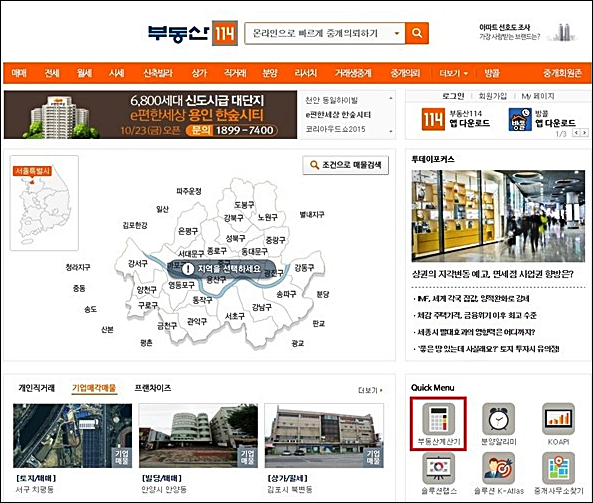Click the 방콜 app download icon

point(520,120)
